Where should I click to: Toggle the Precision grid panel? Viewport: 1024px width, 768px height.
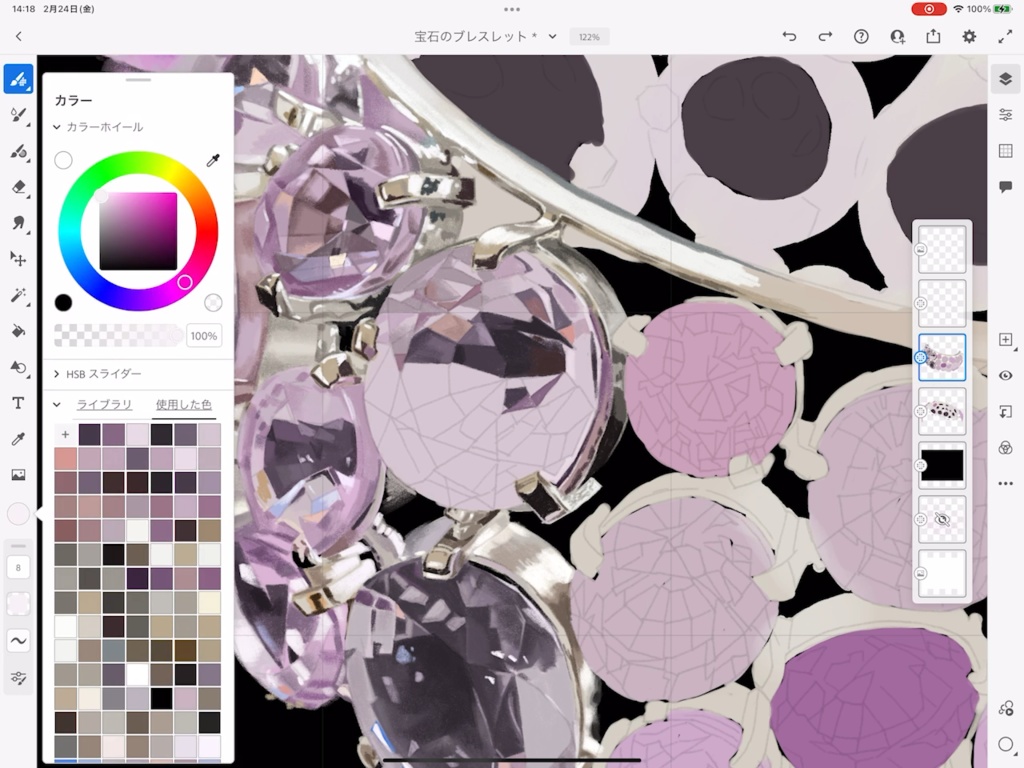[x=1006, y=152]
